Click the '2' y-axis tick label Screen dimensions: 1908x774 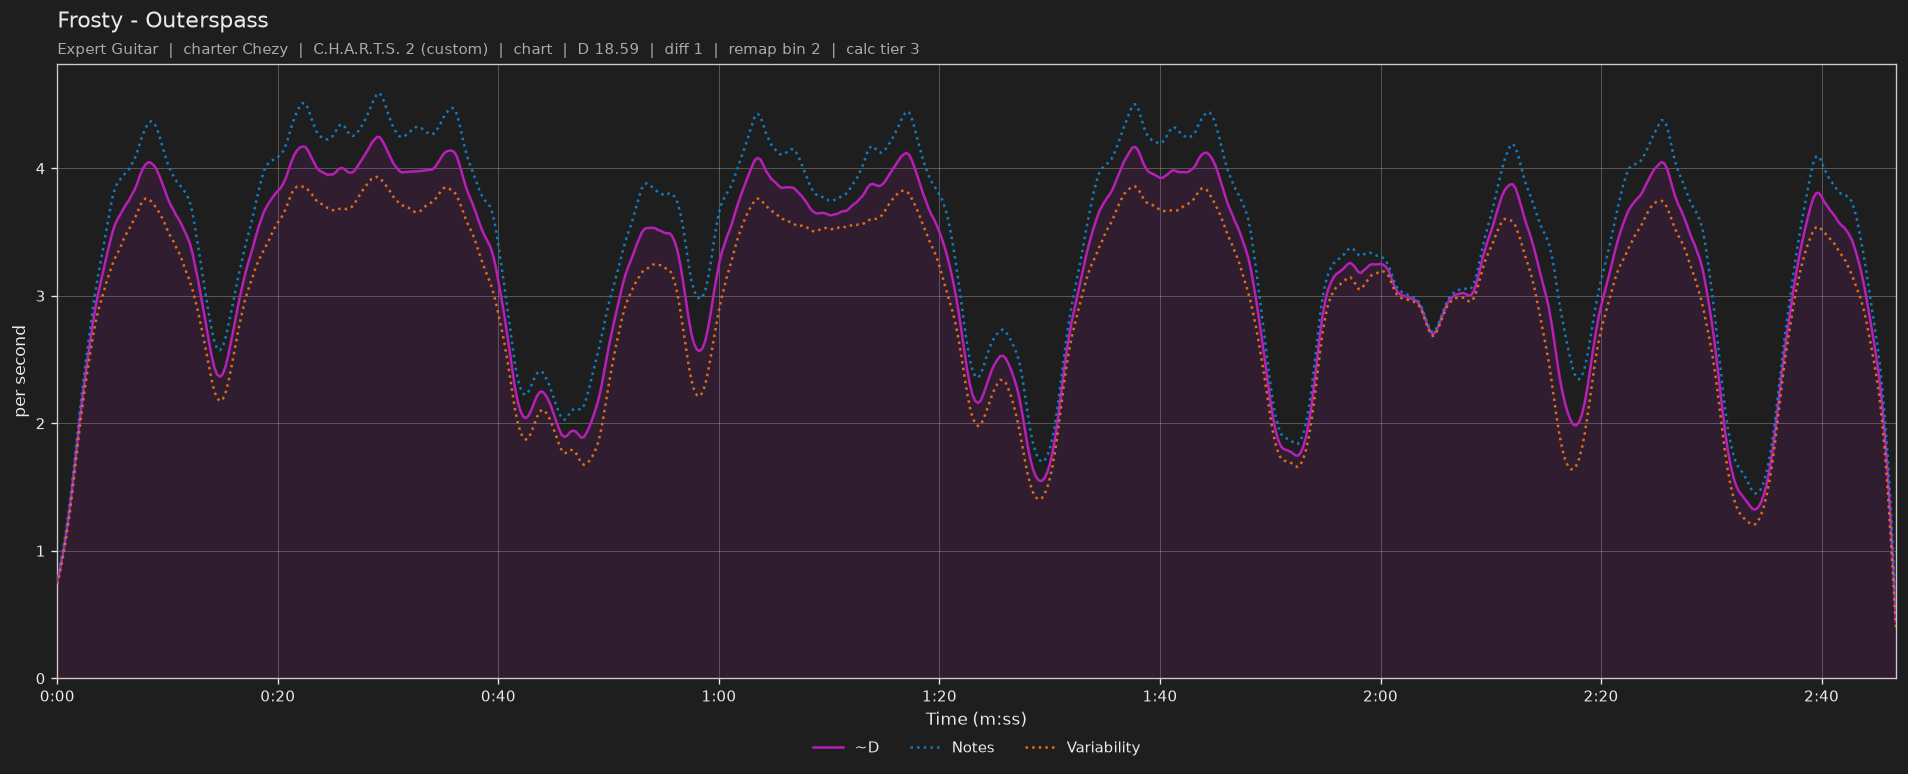tap(41, 424)
